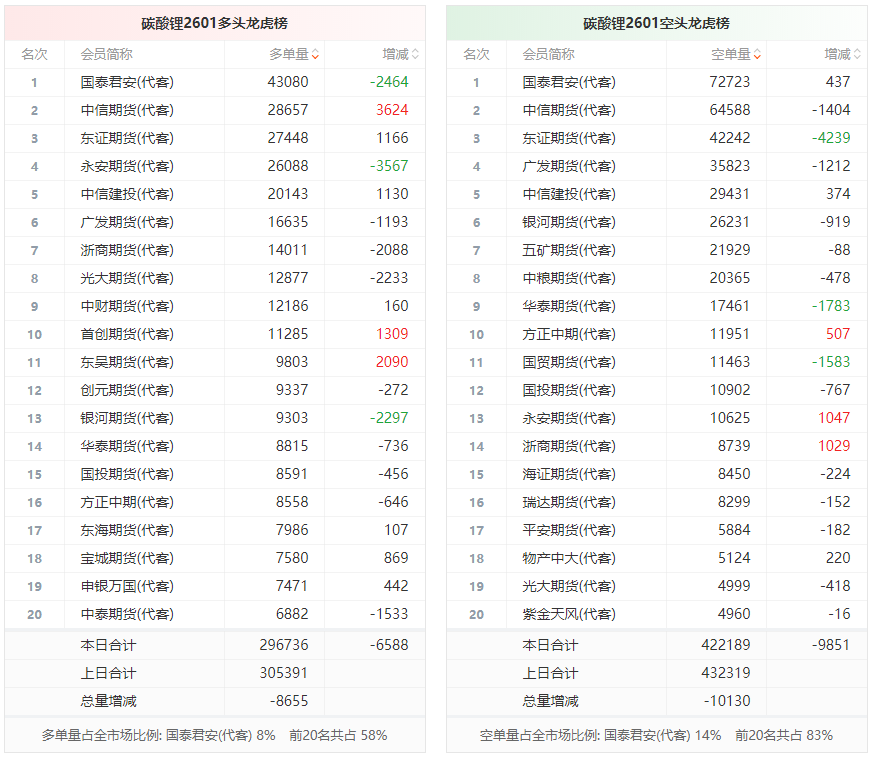Click 空单量 column header

[730, 55]
